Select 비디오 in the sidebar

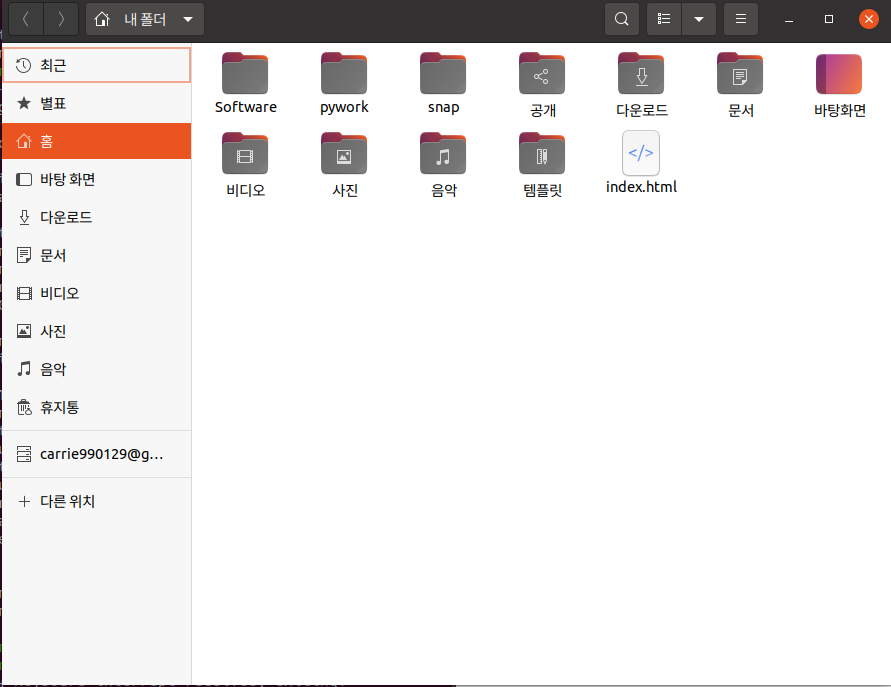97,293
